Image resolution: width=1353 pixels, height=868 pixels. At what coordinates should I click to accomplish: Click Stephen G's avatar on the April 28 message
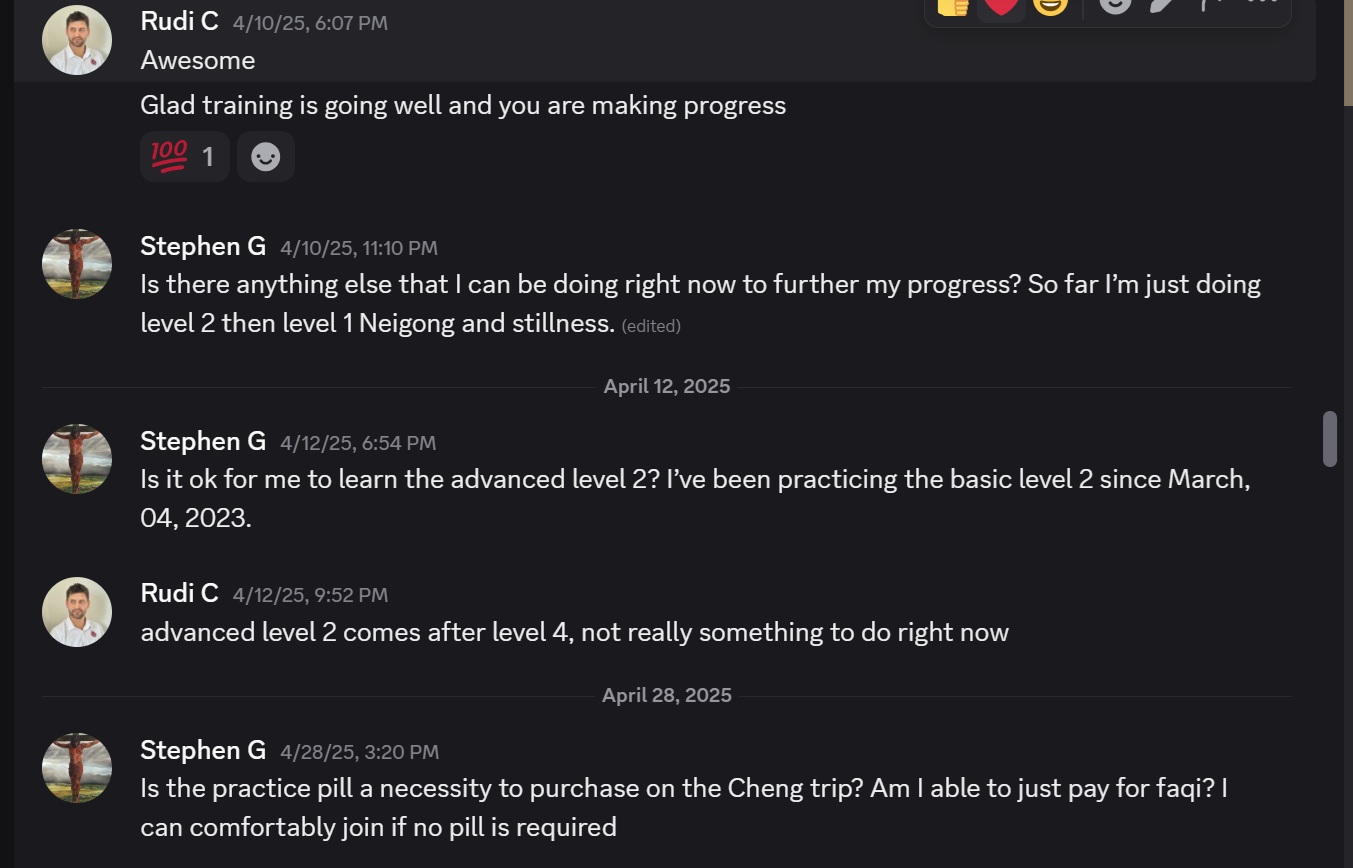pyautogui.click(x=77, y=768)
